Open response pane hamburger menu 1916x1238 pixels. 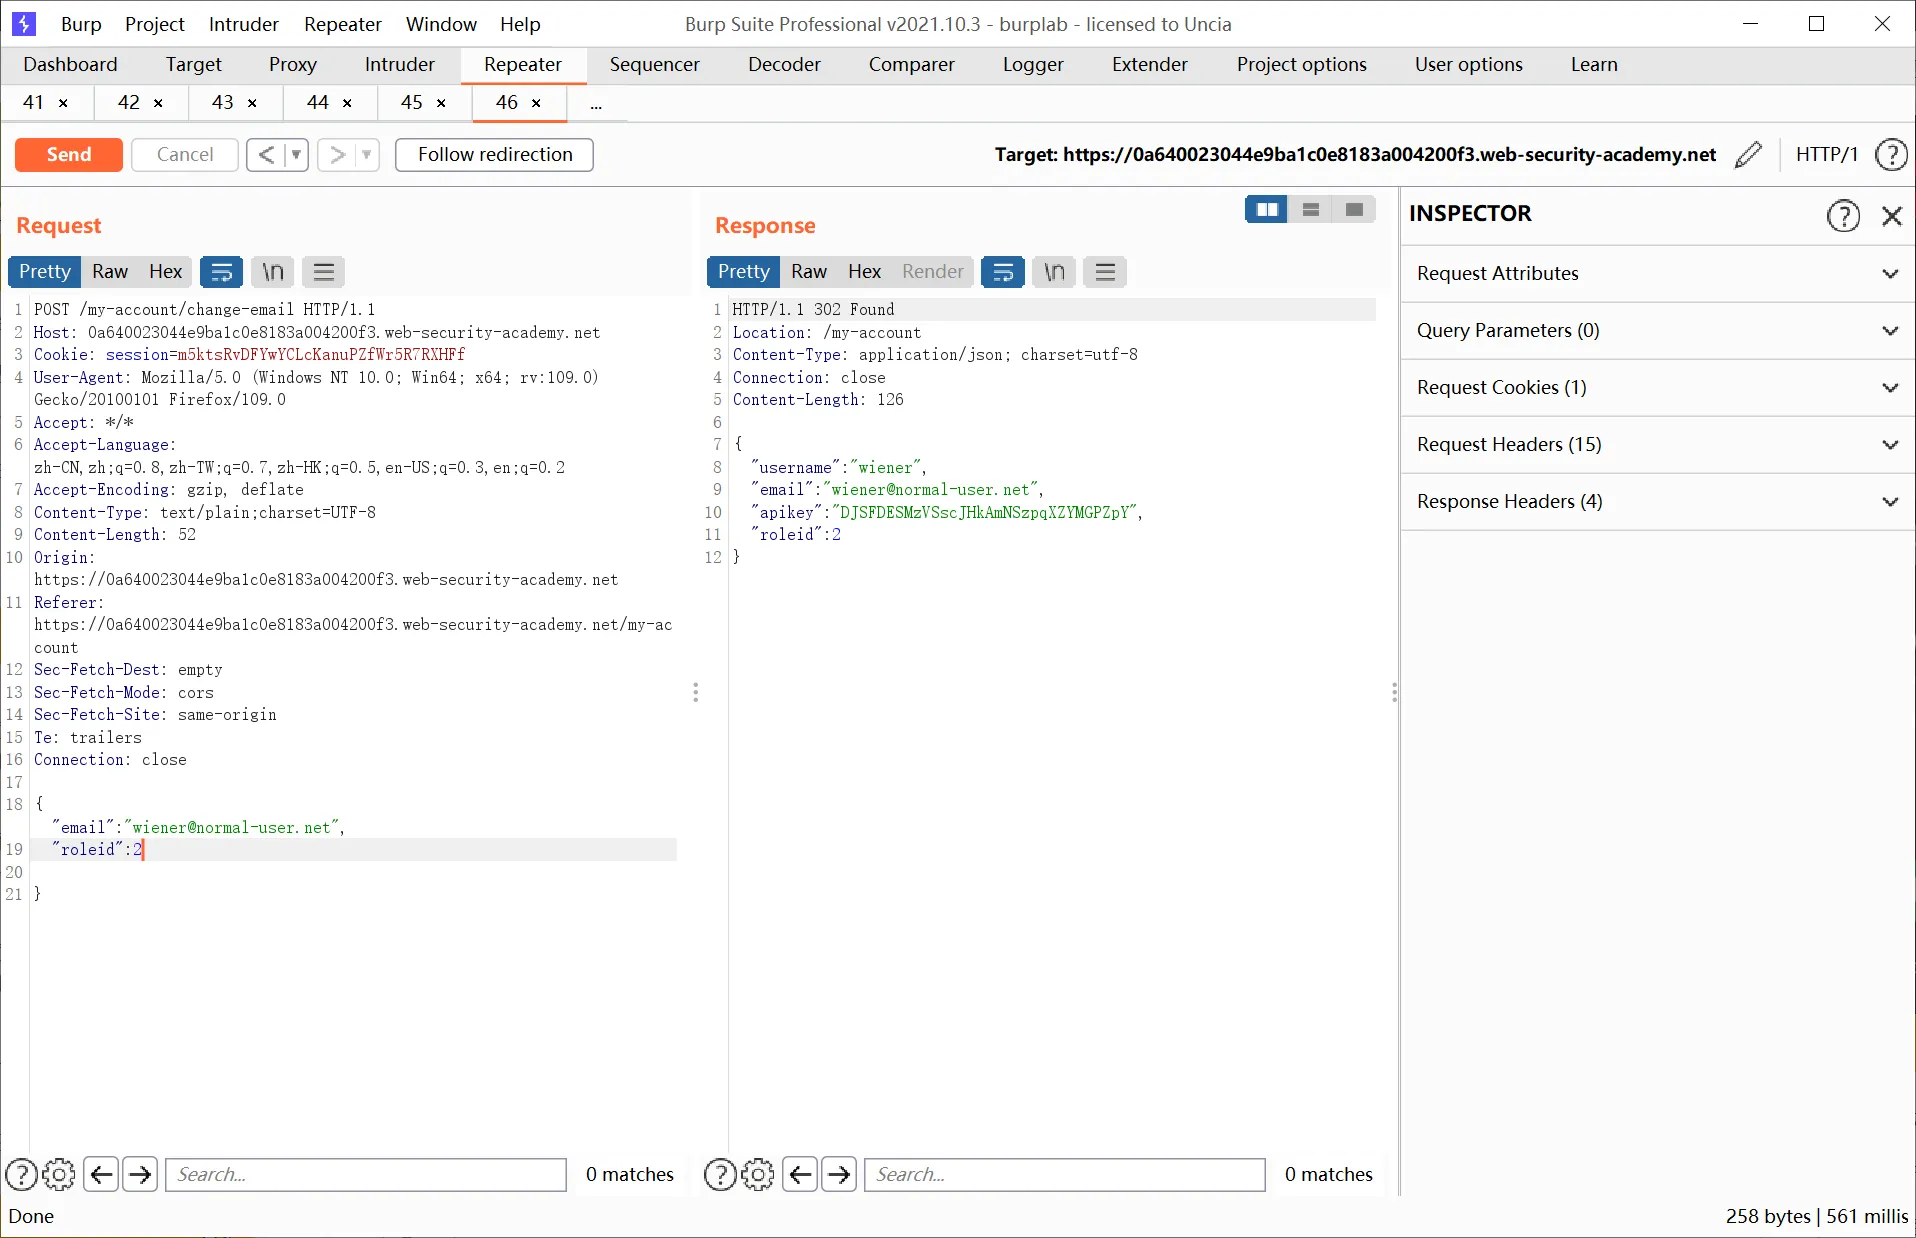[x=1105, y=272]
